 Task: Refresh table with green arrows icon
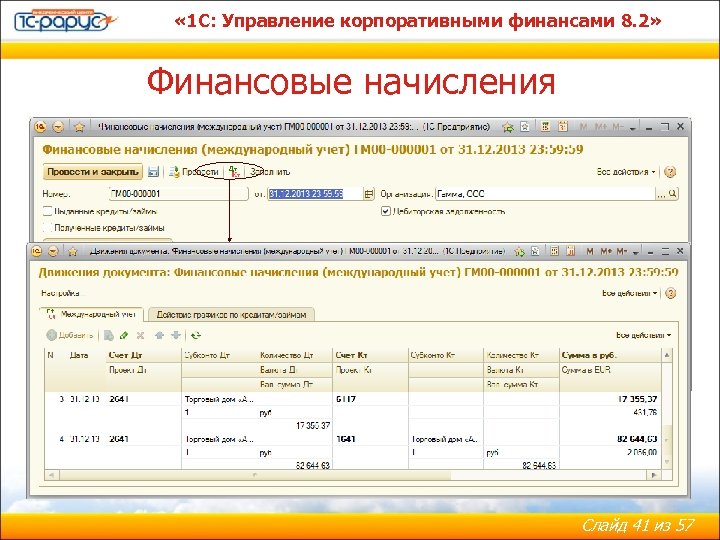[196, 335]
